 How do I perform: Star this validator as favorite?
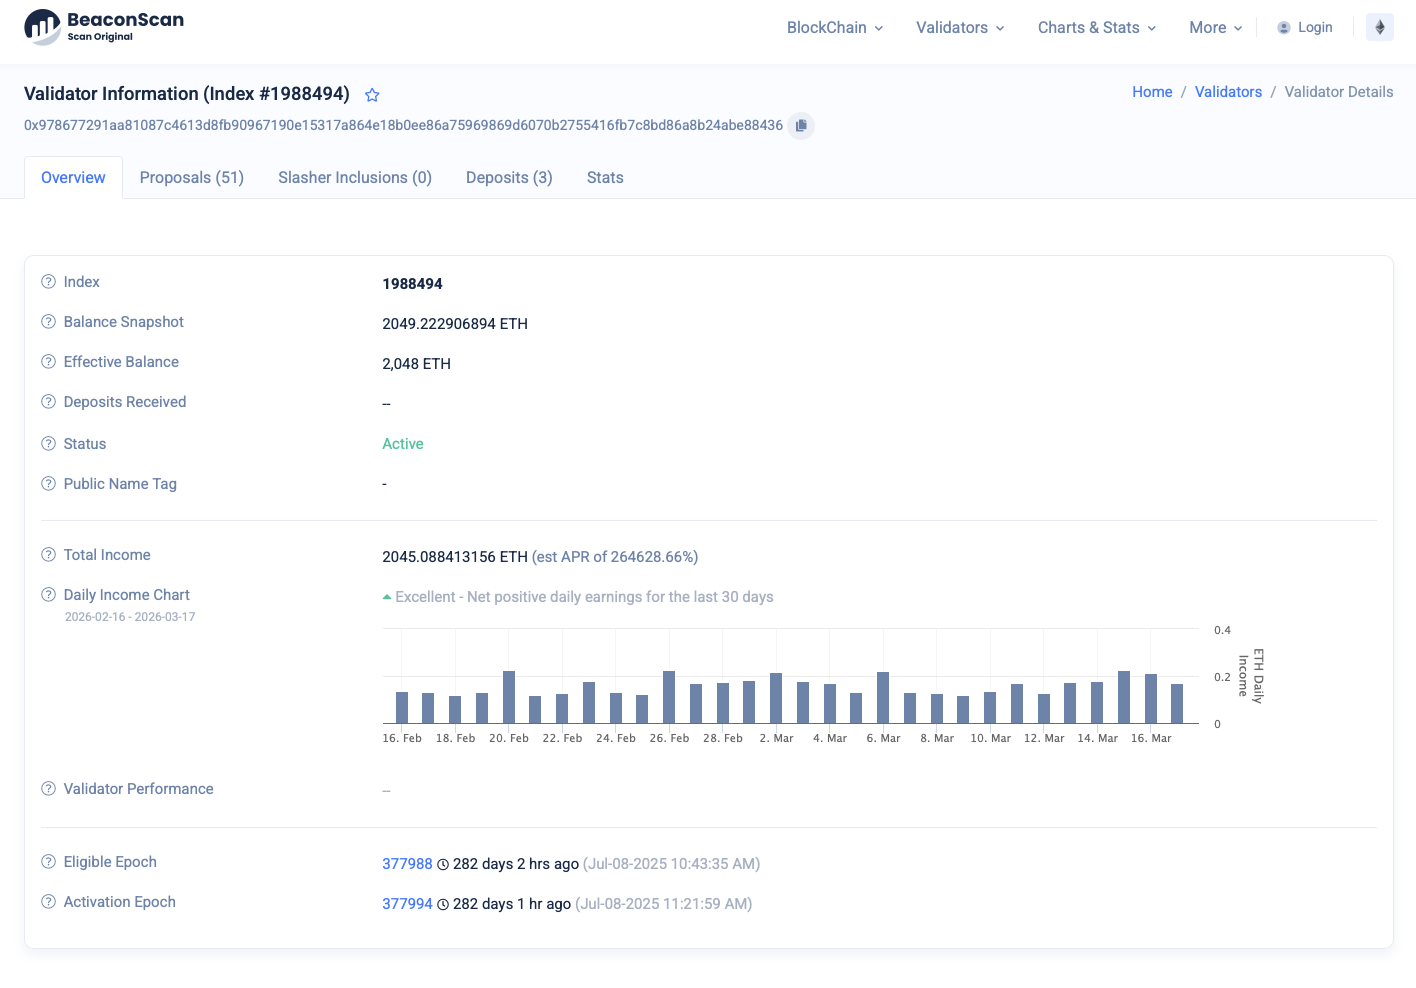pyautogui.click(x=372, y=95)
